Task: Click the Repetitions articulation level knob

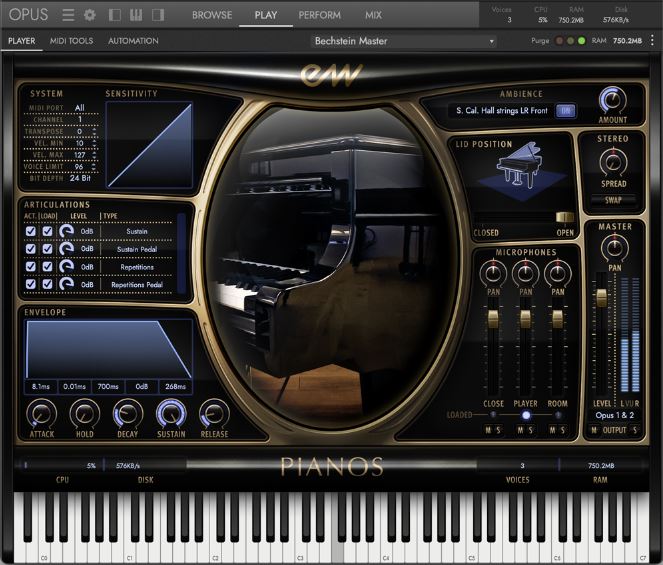Action: click(x=66, y=266)
